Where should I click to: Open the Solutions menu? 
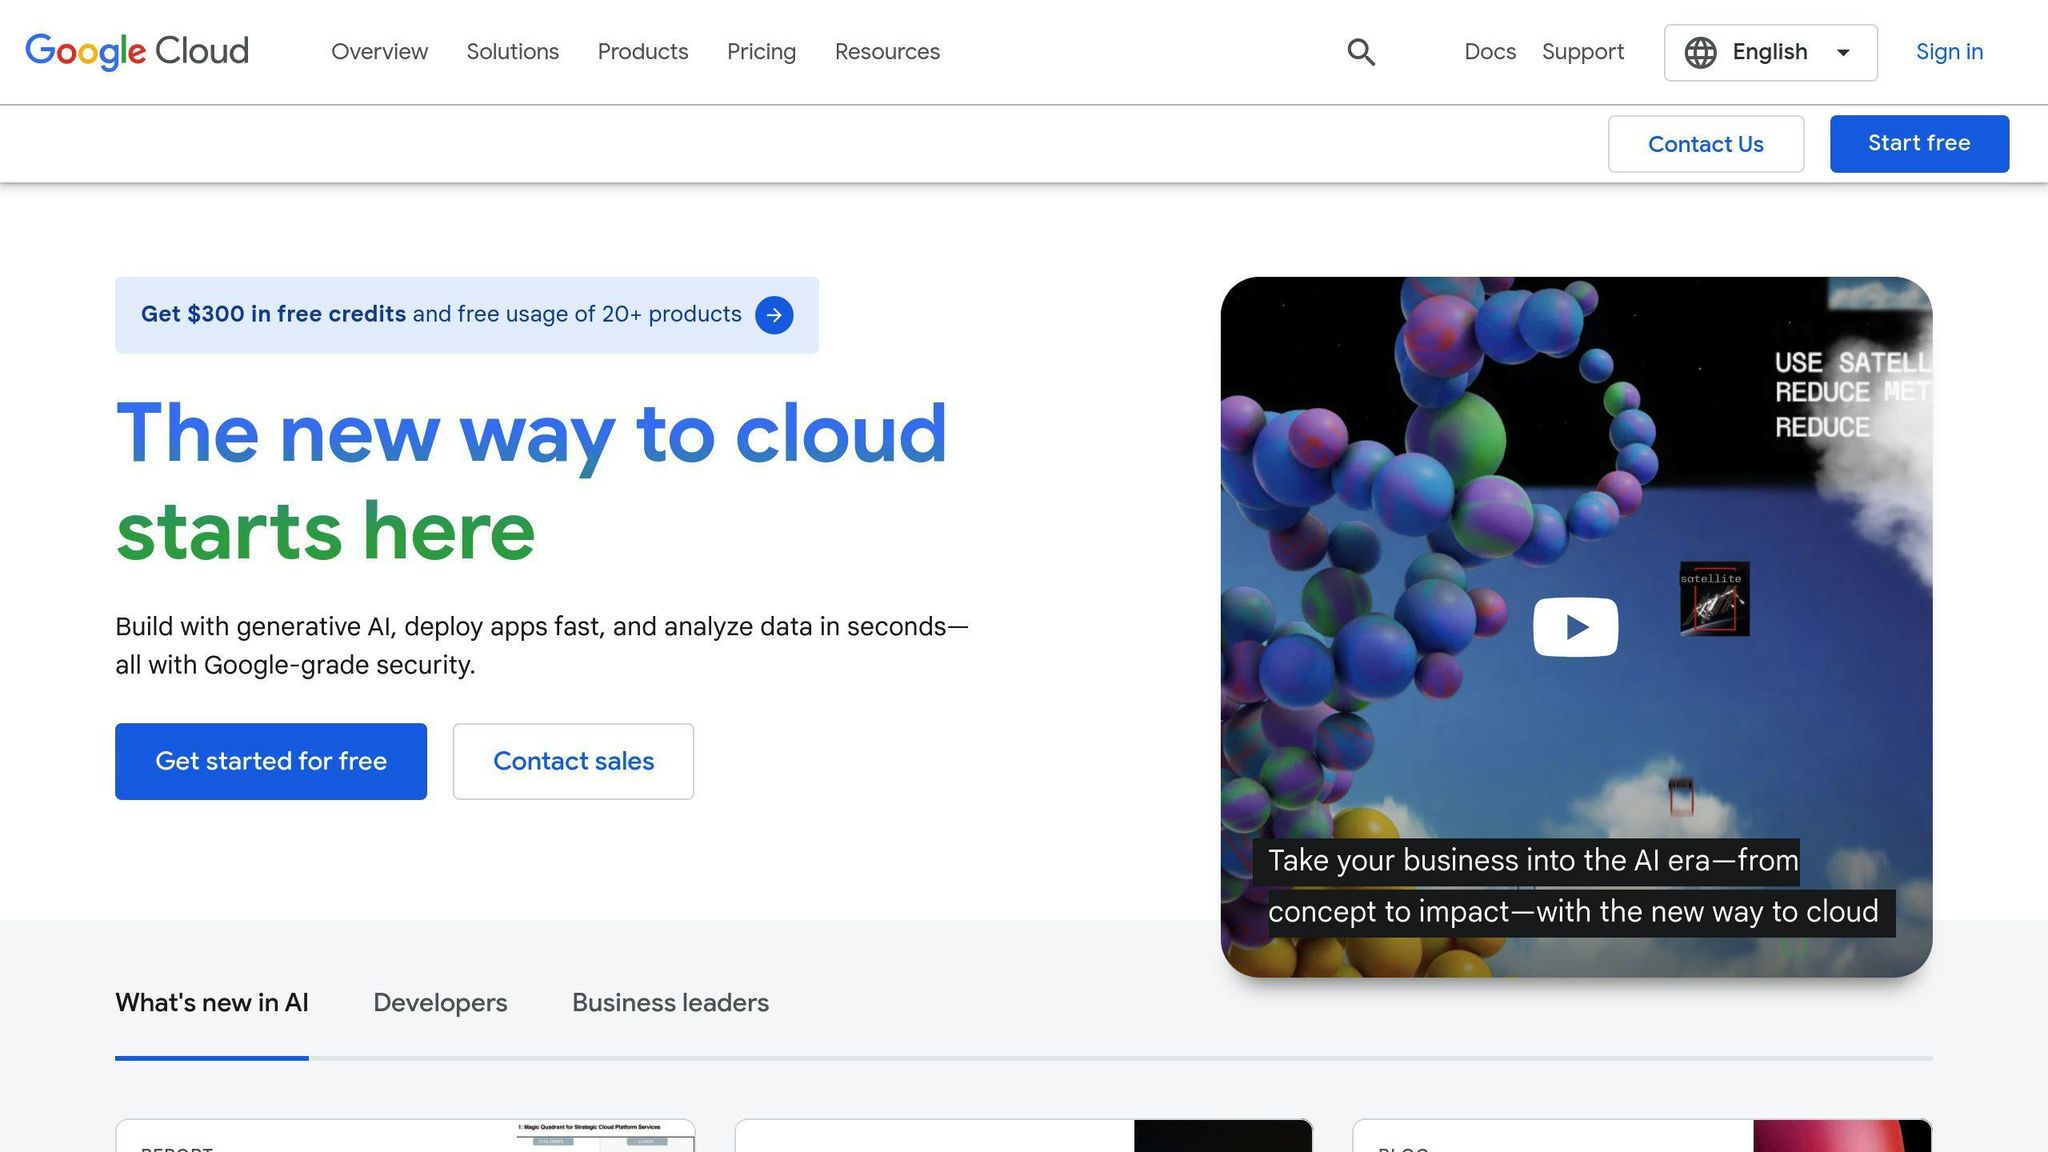coord(512,51)
